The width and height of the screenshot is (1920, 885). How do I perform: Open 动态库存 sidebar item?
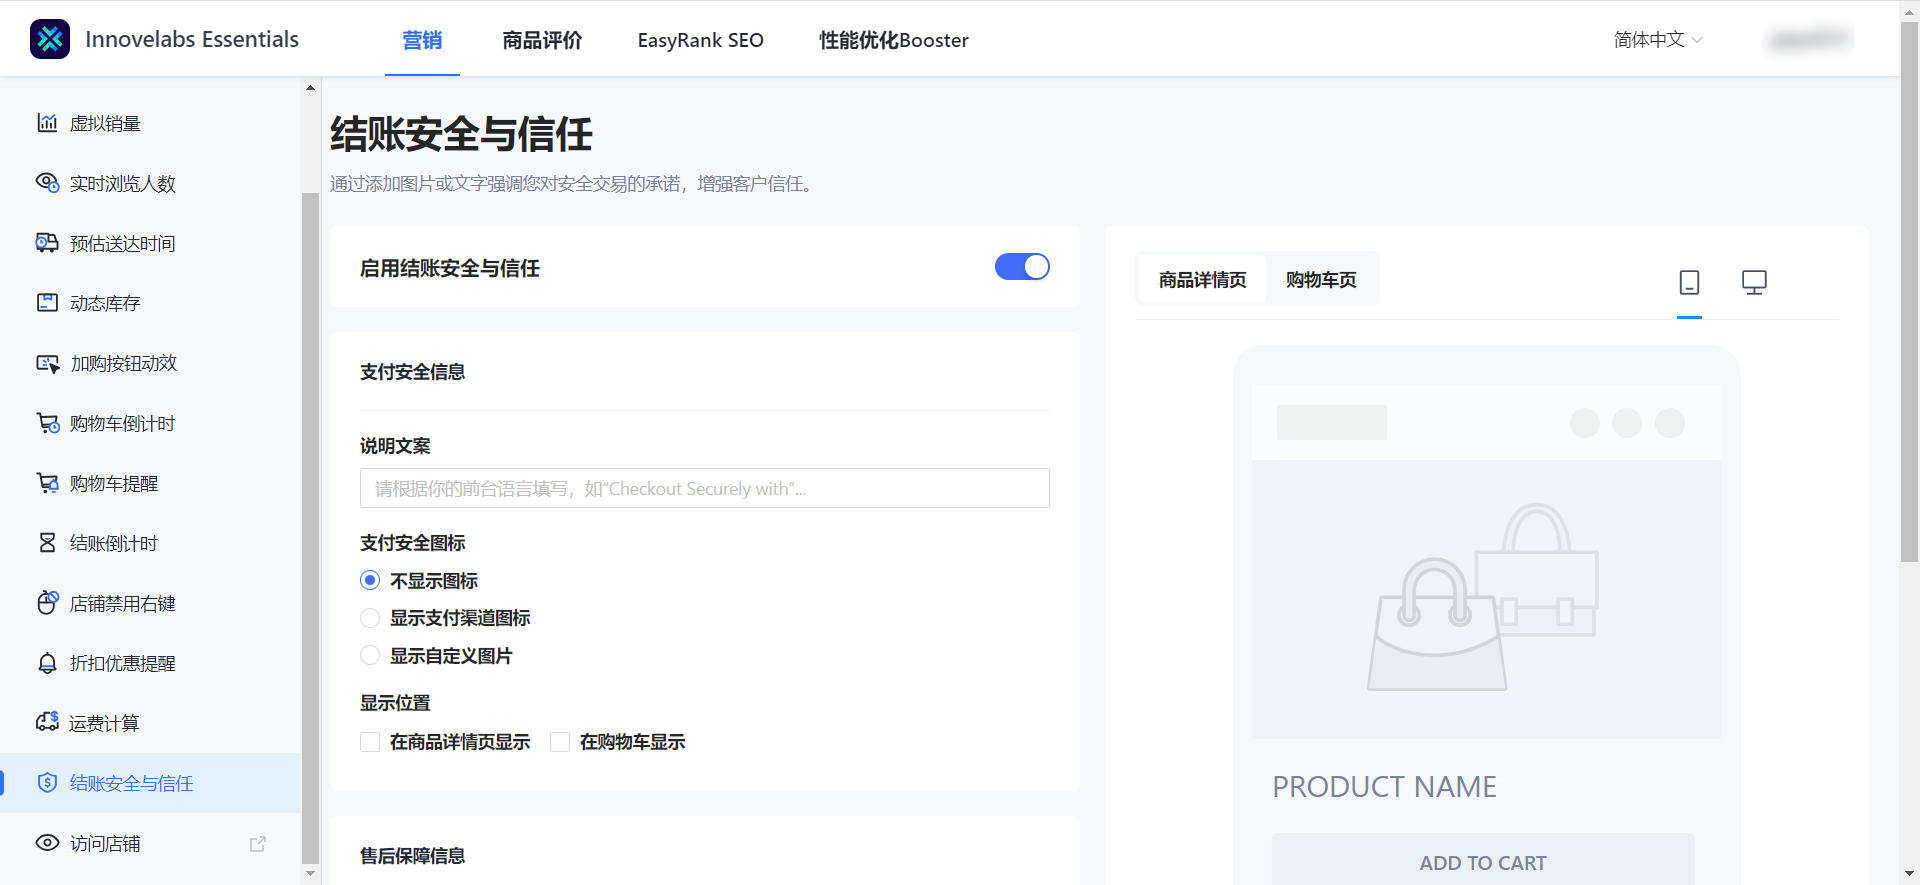click(150, 303)
